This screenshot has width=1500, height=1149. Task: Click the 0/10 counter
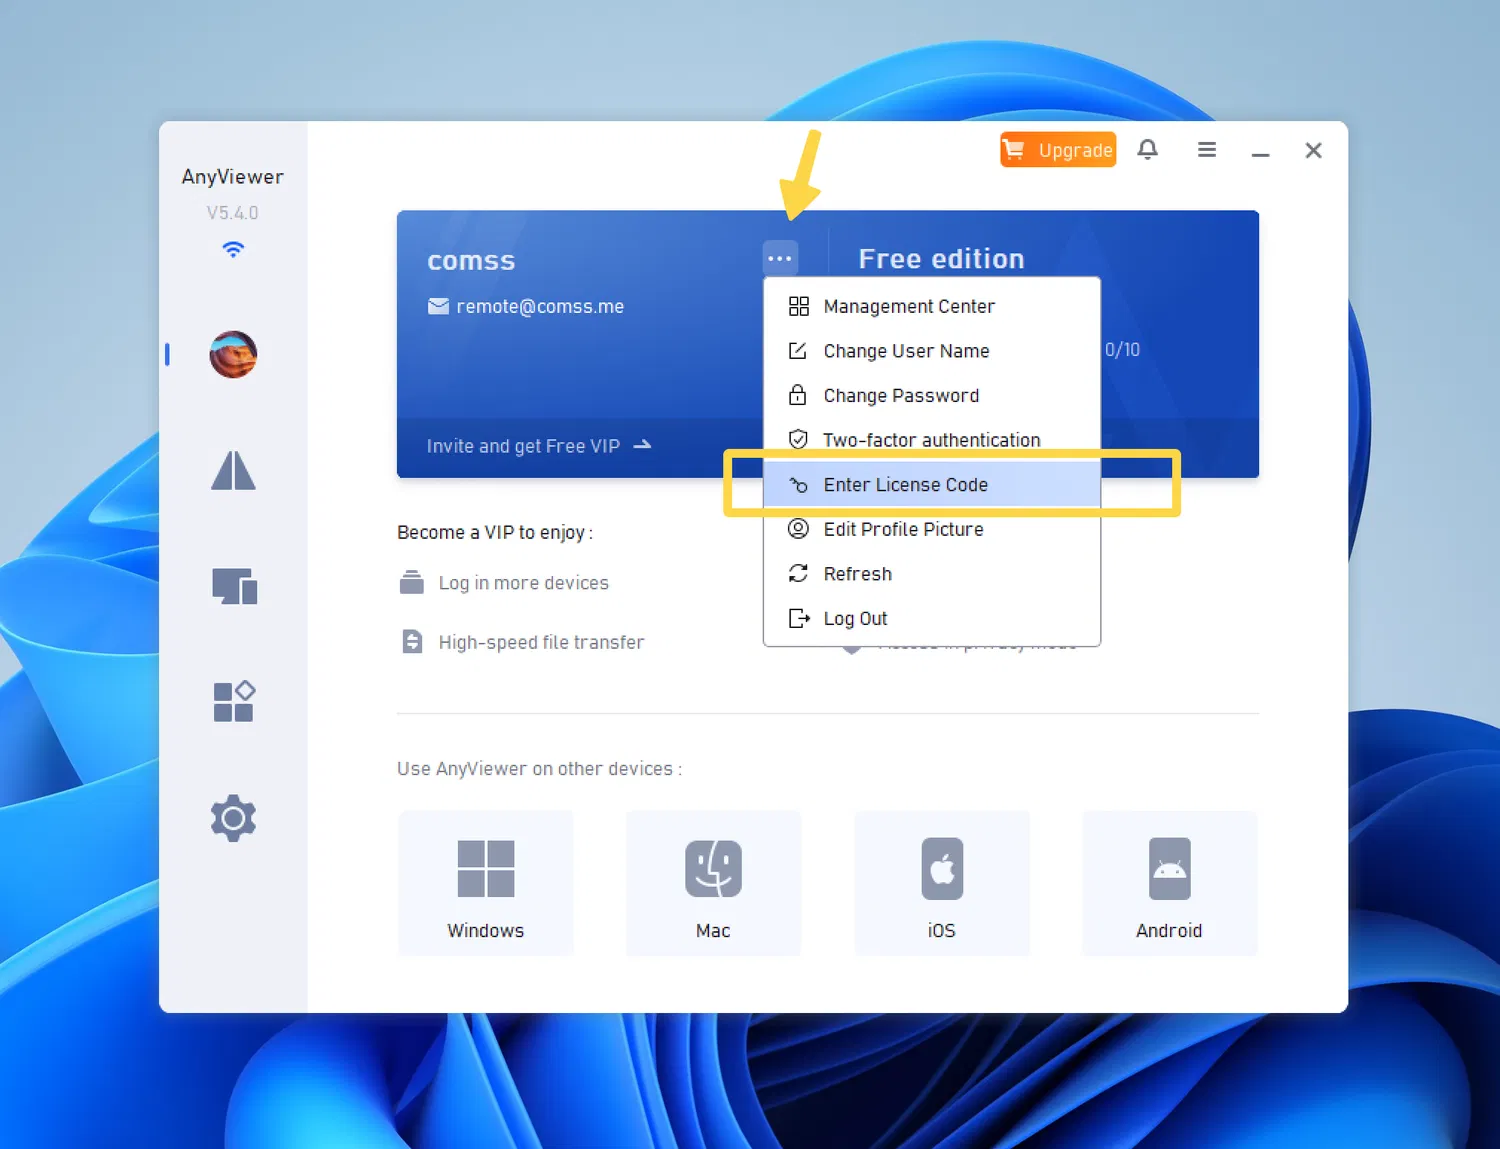click(1122, 350)
